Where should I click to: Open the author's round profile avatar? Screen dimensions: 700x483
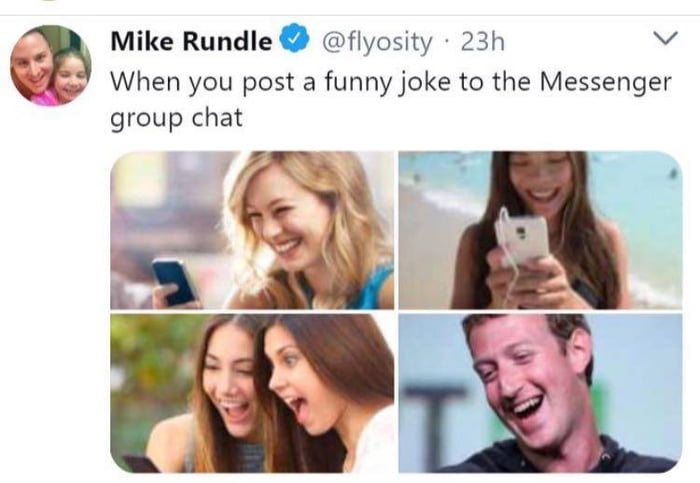pyautogui.click(x=51, y=66)
